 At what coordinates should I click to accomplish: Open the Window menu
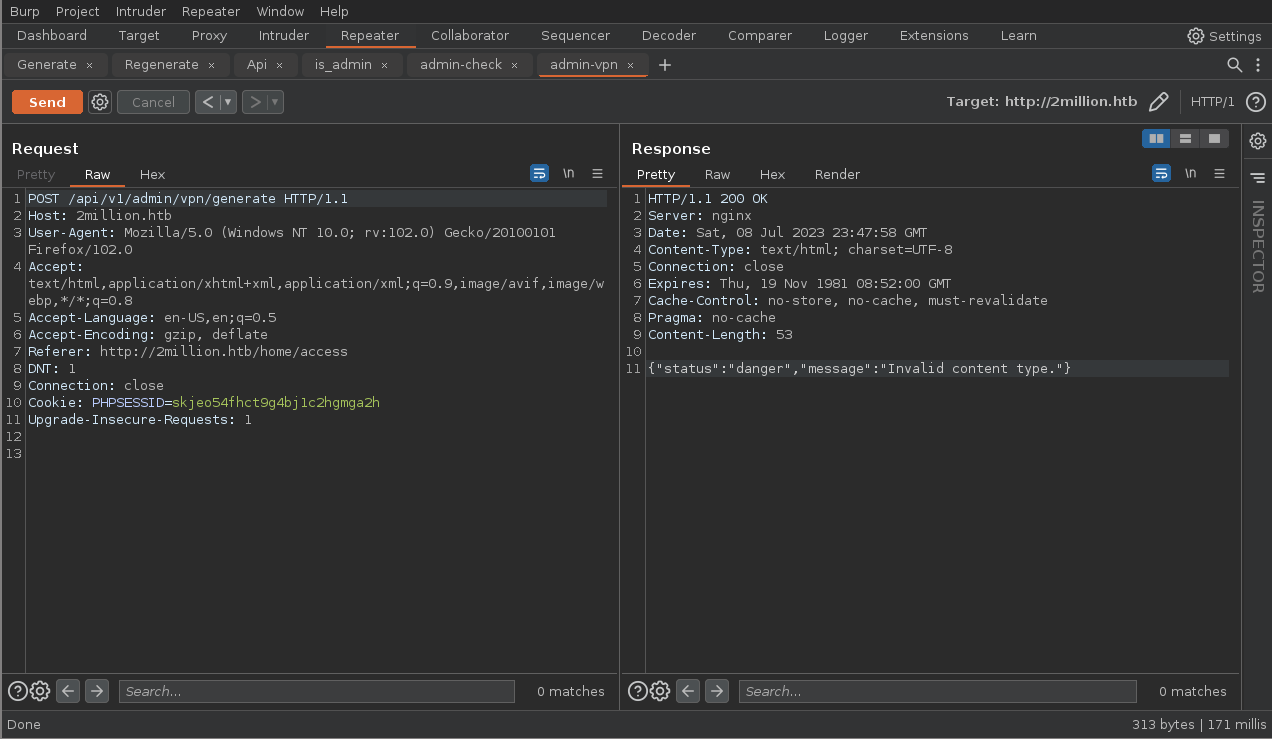coord(280,11)
